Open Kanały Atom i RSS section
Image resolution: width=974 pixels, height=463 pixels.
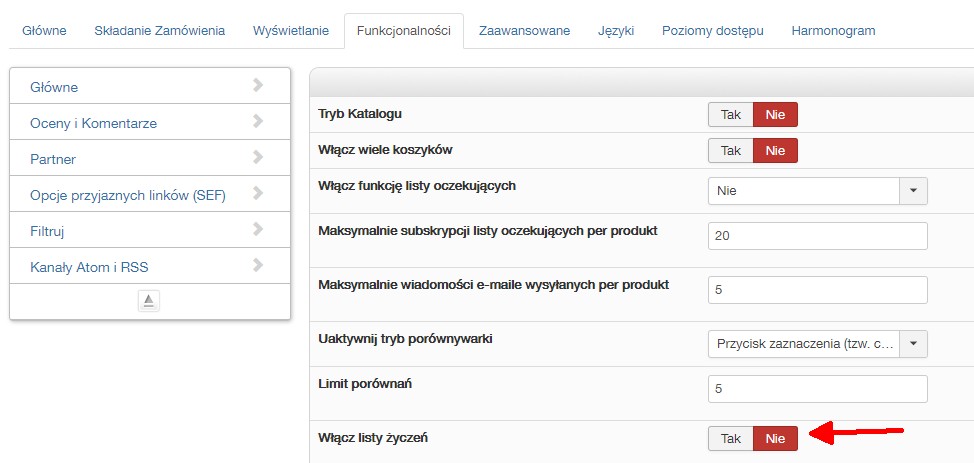[x=90, y=267]
